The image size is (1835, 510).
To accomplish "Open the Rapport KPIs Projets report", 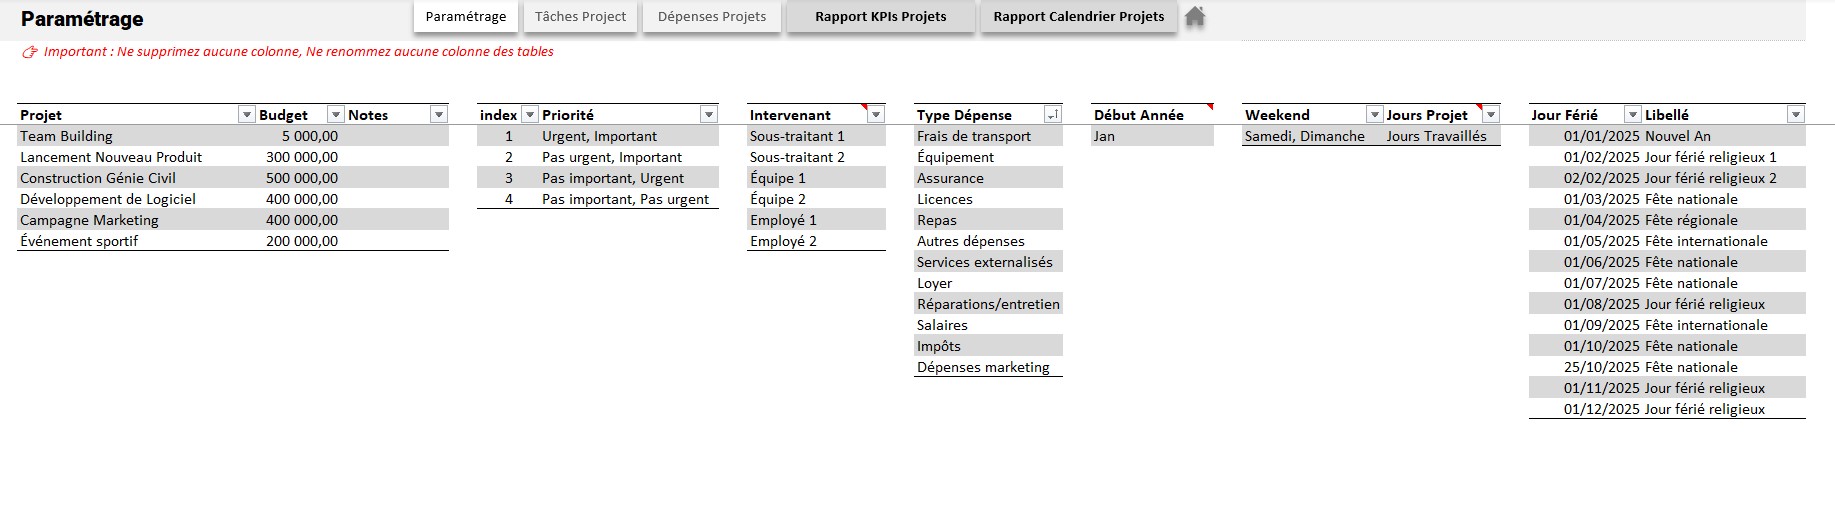I will 880,17.
